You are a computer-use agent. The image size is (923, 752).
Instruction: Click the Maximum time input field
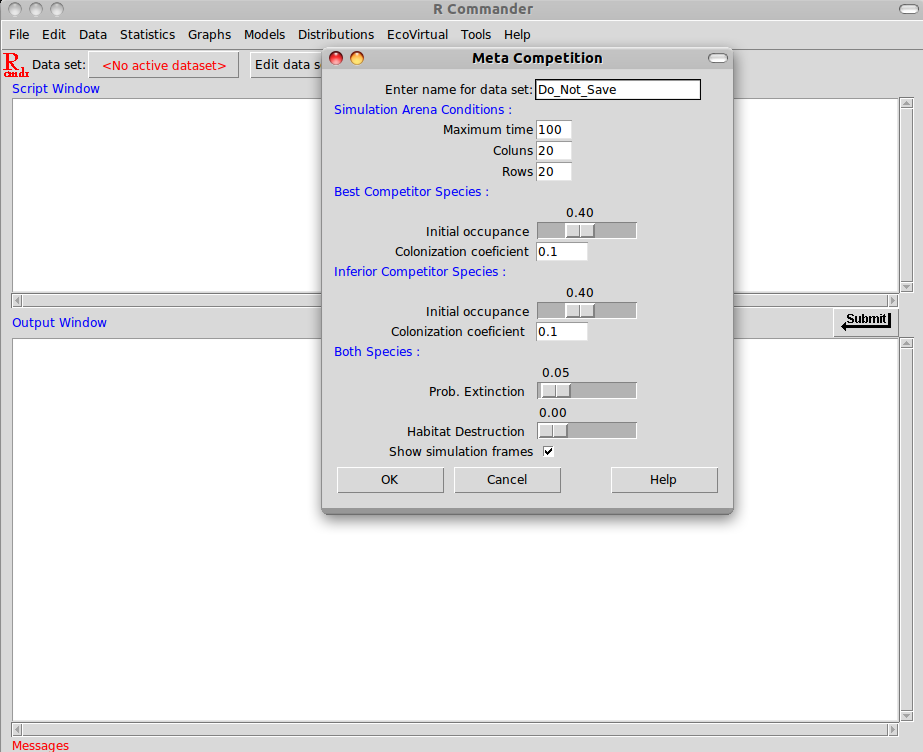554,130
